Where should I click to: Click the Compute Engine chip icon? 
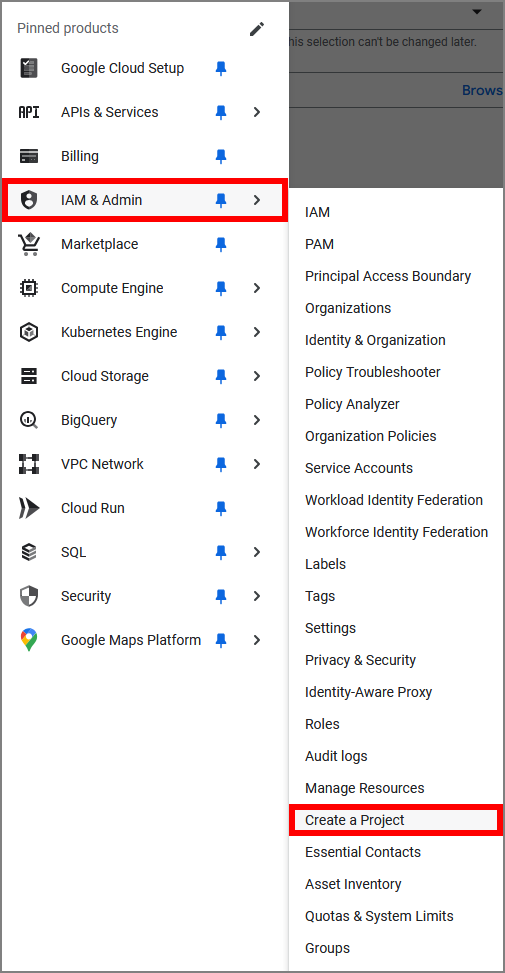pyautogui.click(x=29, y=288)
